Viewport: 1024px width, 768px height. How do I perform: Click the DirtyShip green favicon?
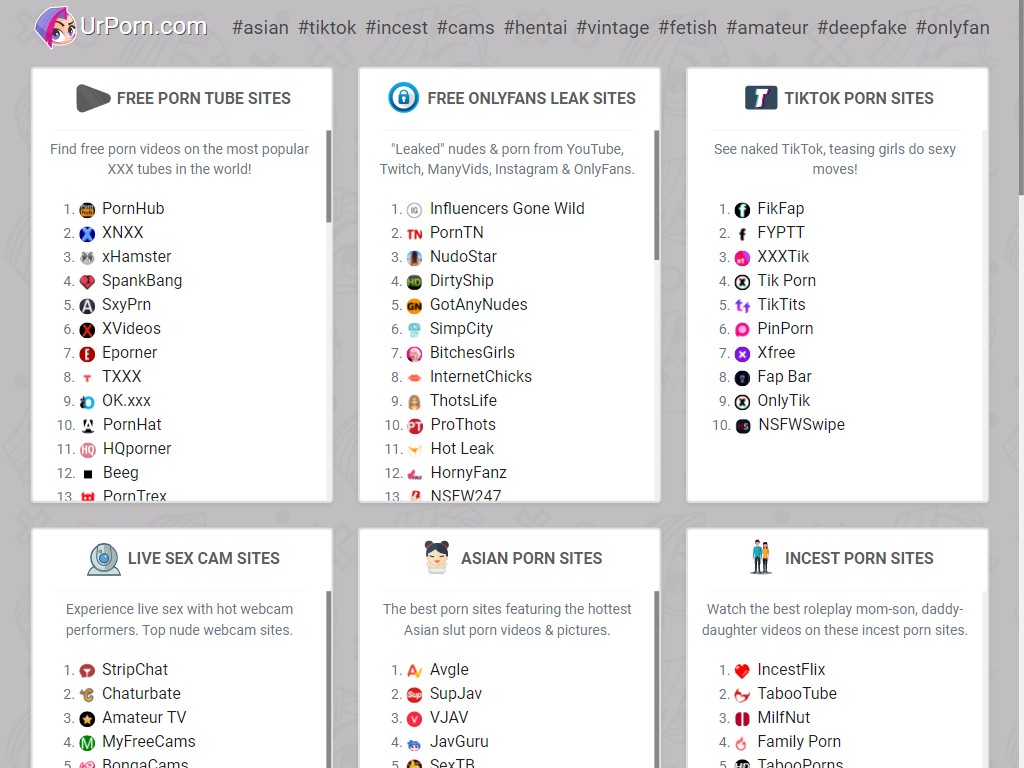[x=414, y=282]
